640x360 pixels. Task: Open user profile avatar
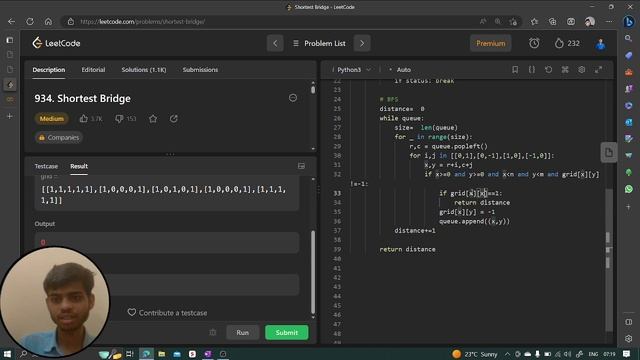point(600,44)
